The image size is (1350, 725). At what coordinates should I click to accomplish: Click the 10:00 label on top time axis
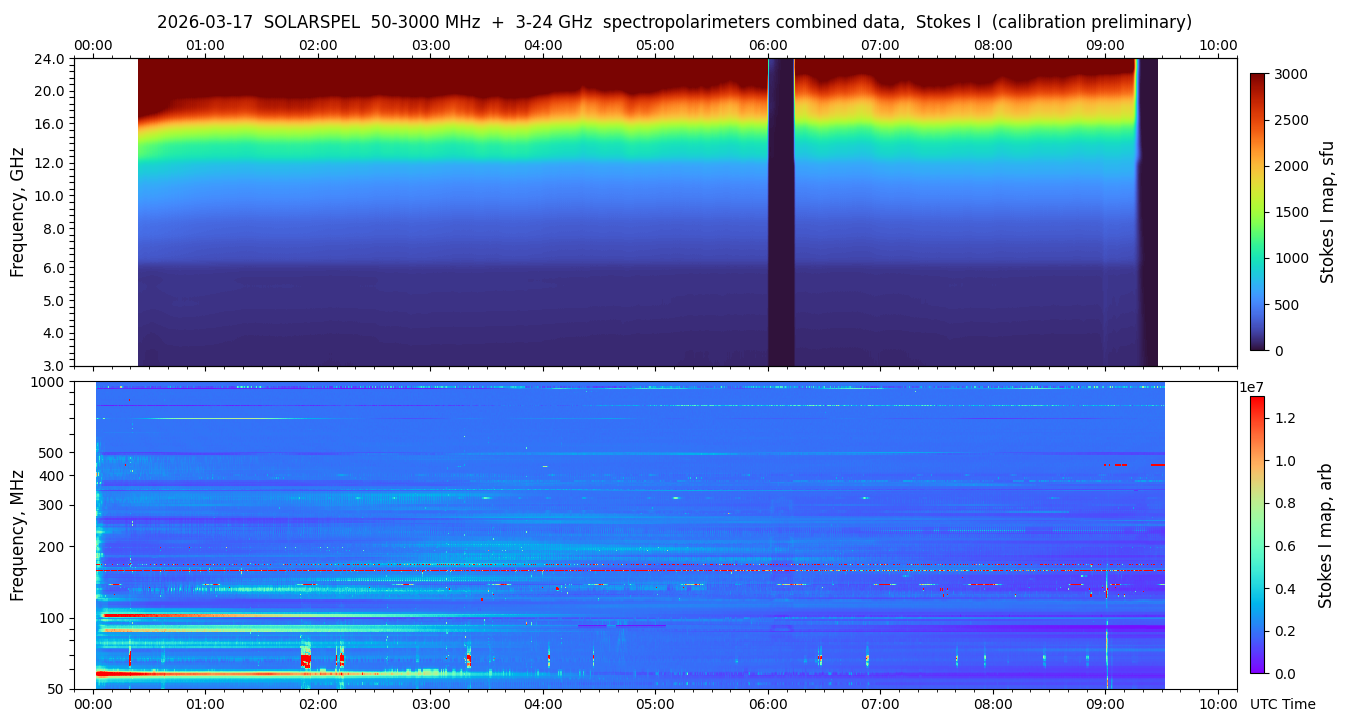pos(1218,45)
